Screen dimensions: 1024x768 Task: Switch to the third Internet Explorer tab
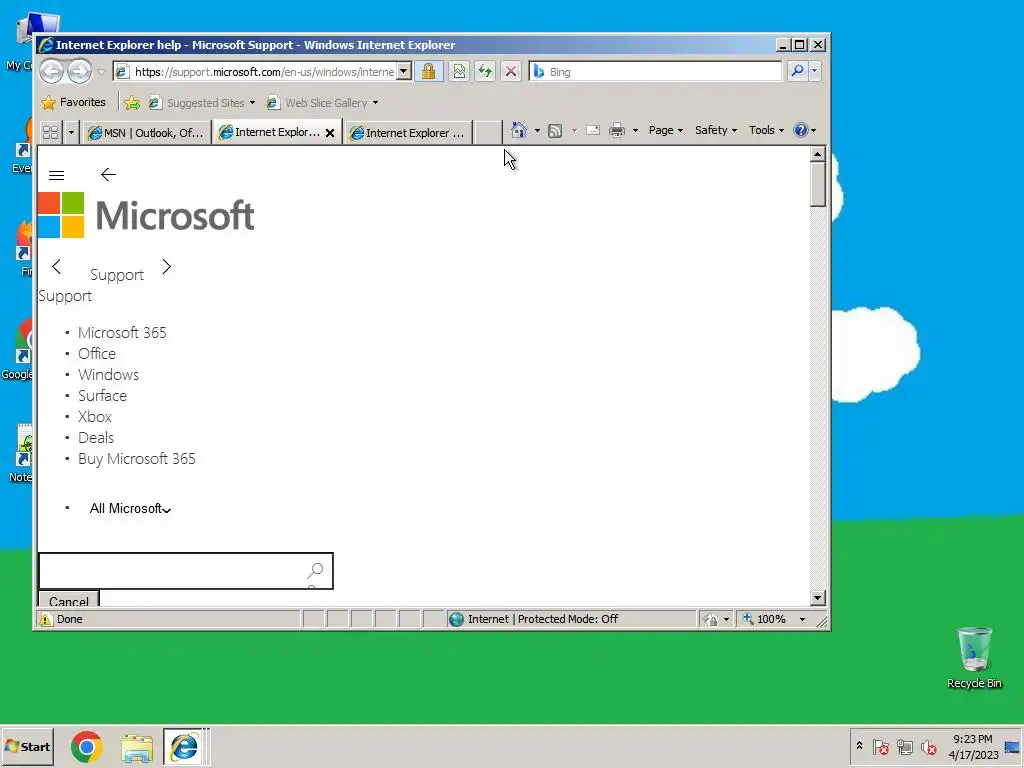[408, 133]
